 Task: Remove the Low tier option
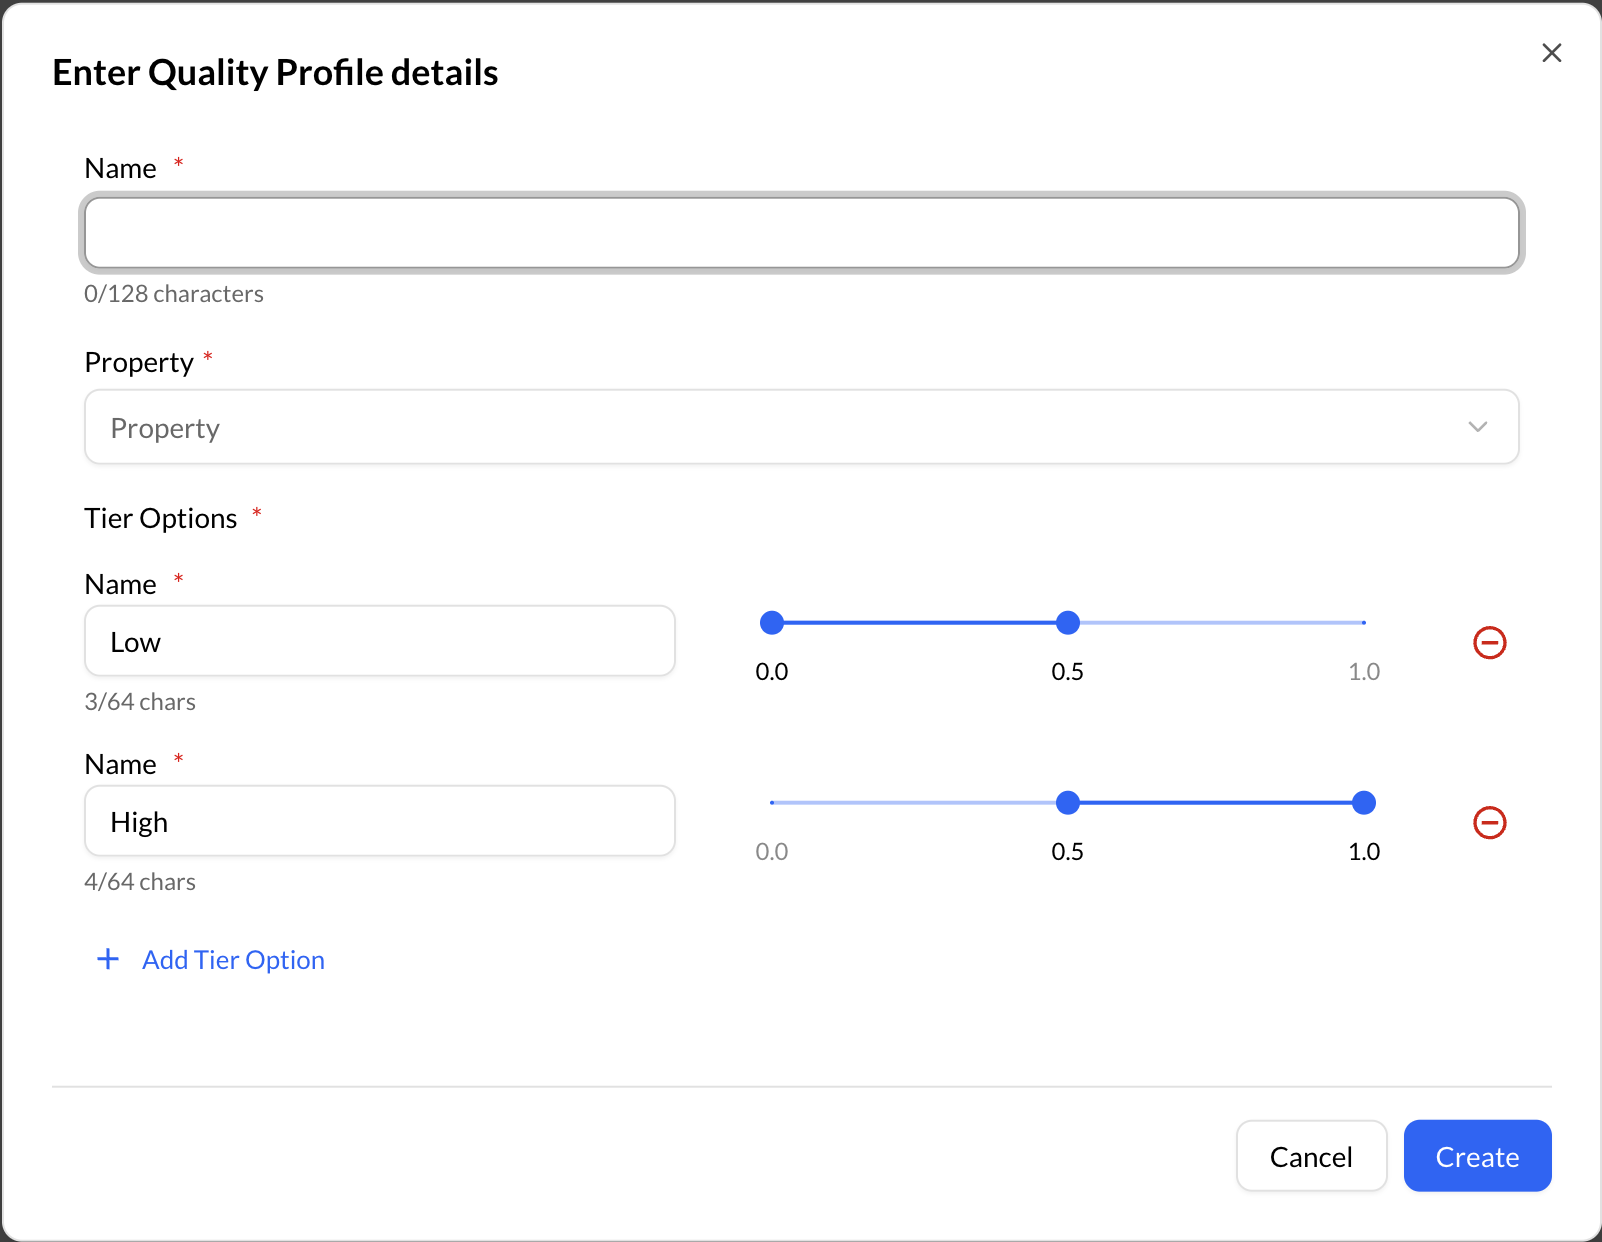pos(1489,643)
